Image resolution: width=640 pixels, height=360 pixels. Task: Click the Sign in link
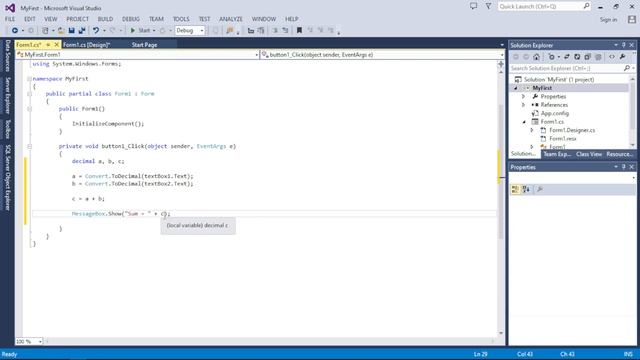608,19
